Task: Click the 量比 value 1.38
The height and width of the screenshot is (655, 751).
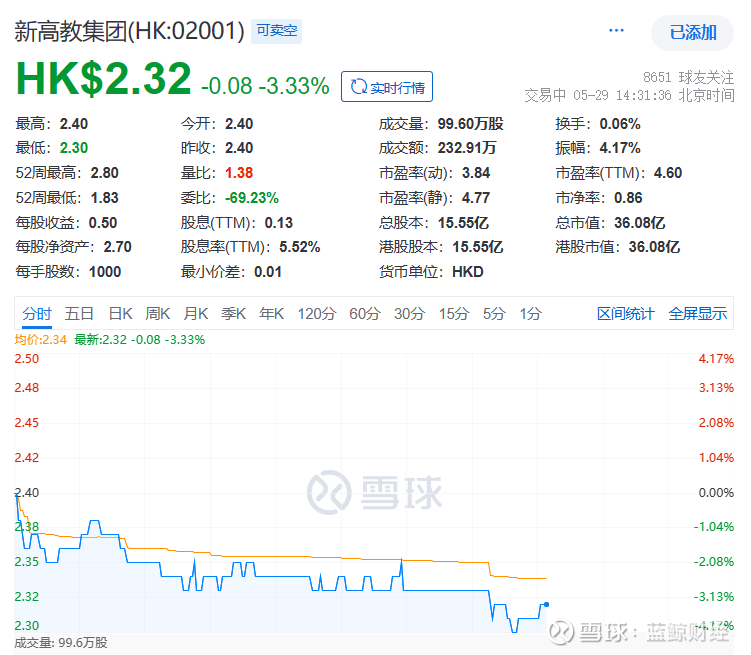Action: (x=239, y=173)
